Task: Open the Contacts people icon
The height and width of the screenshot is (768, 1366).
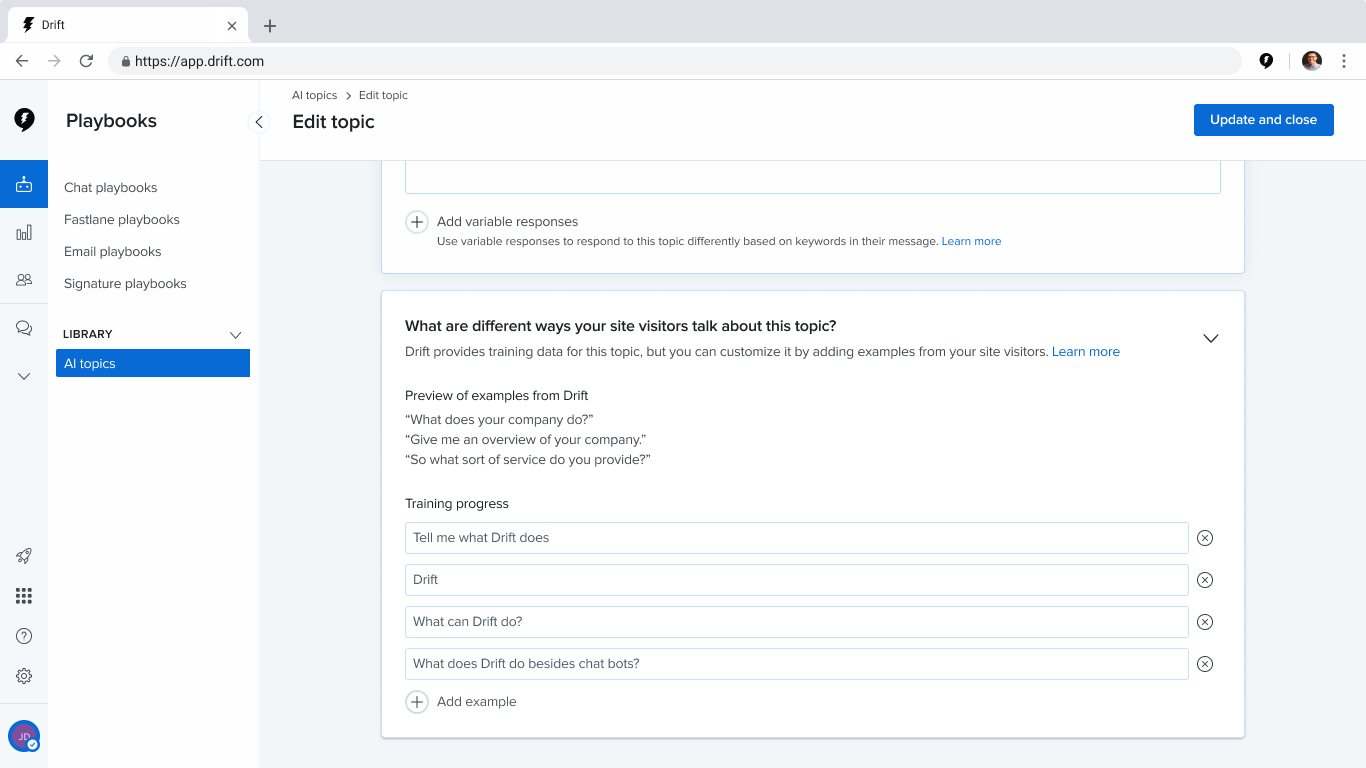Action: pyautogui.click(x=24, y=280)
